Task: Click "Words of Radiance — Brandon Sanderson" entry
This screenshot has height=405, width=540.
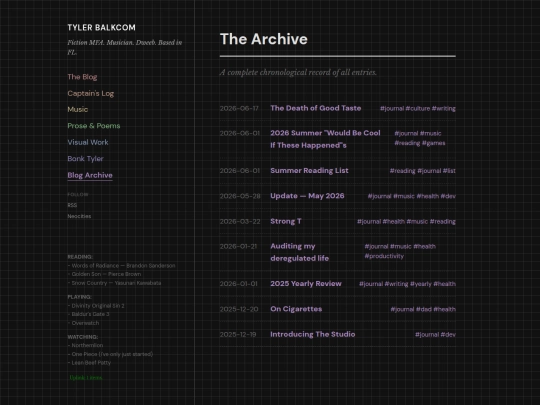Action: point(122,266)
